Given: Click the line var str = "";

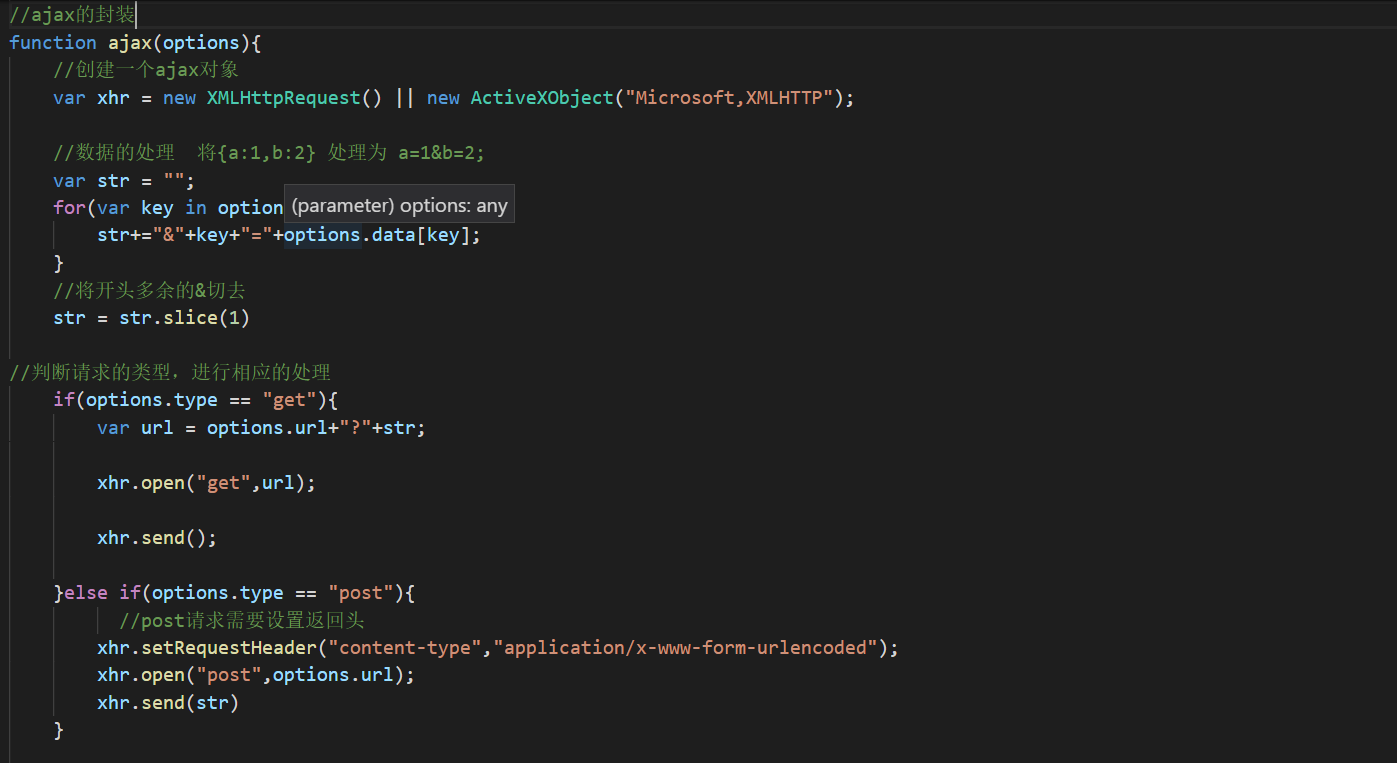Looking at the screenshot, I should [x=124, y=181].
